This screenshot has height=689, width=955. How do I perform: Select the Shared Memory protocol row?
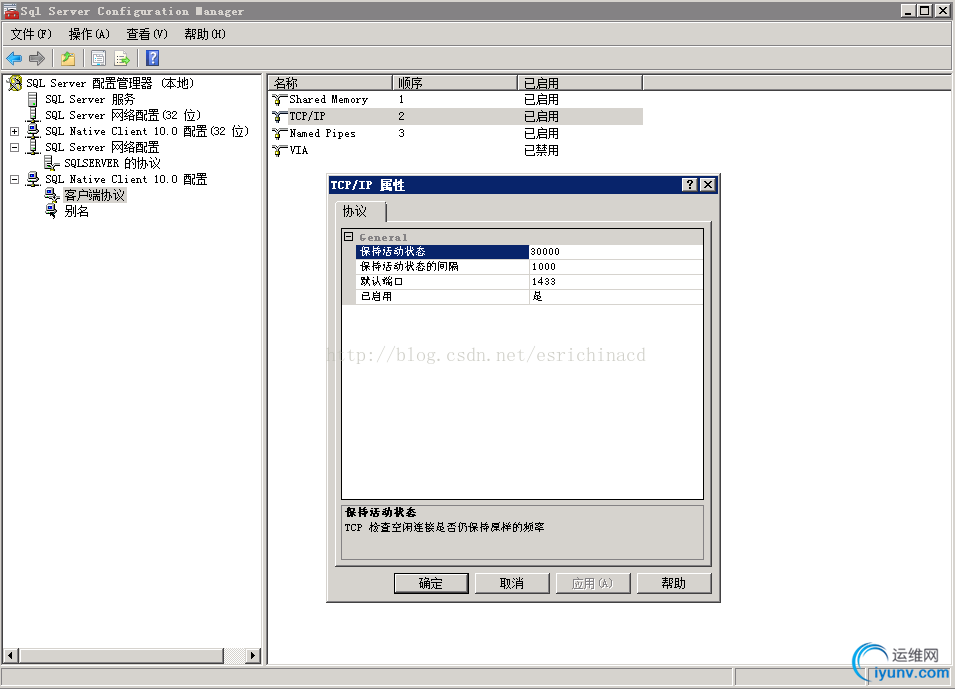(x=457, y=99)
